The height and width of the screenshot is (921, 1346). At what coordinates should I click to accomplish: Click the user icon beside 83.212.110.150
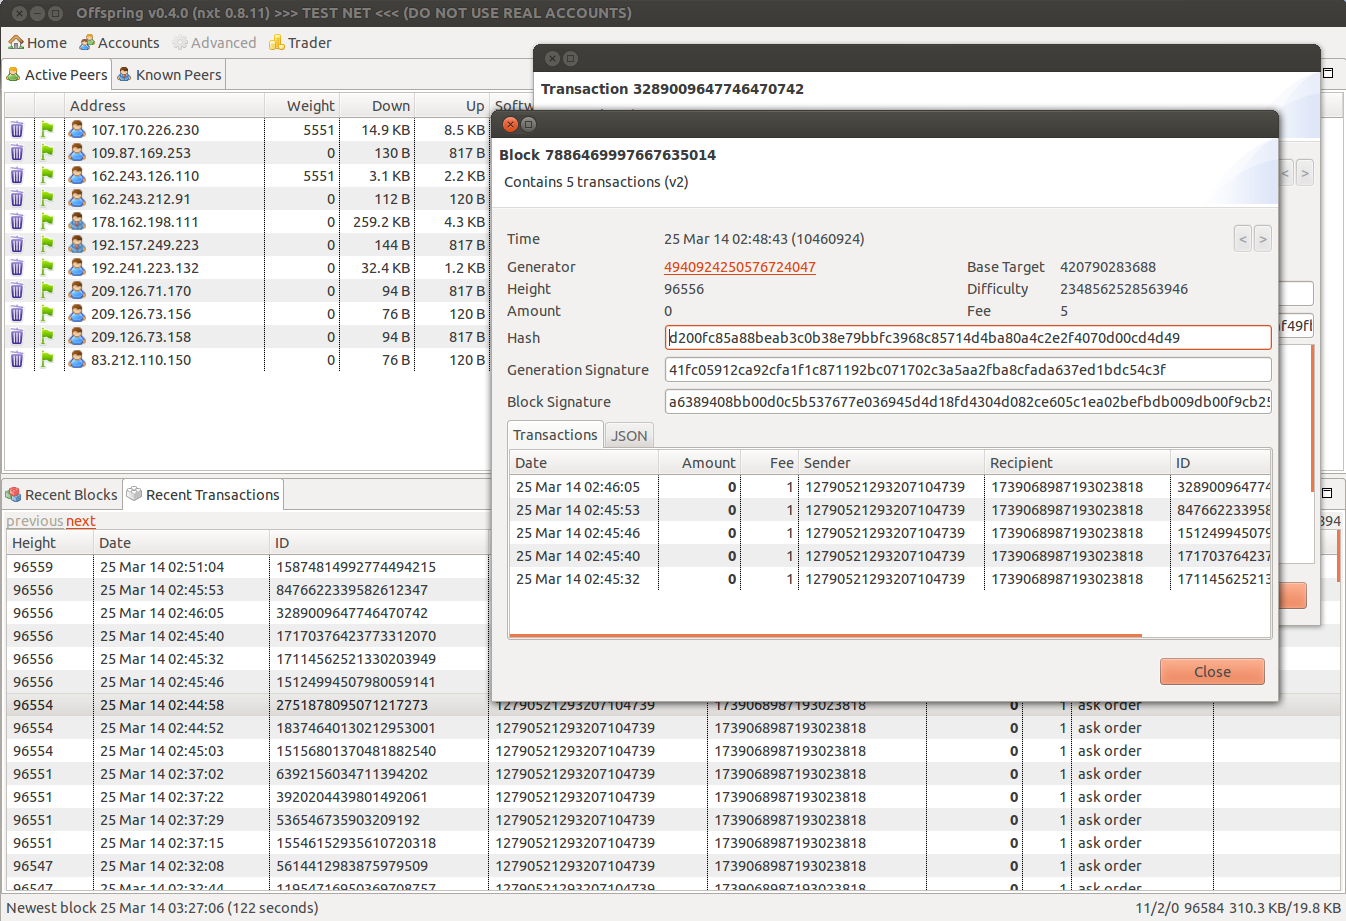coord(77,360)
